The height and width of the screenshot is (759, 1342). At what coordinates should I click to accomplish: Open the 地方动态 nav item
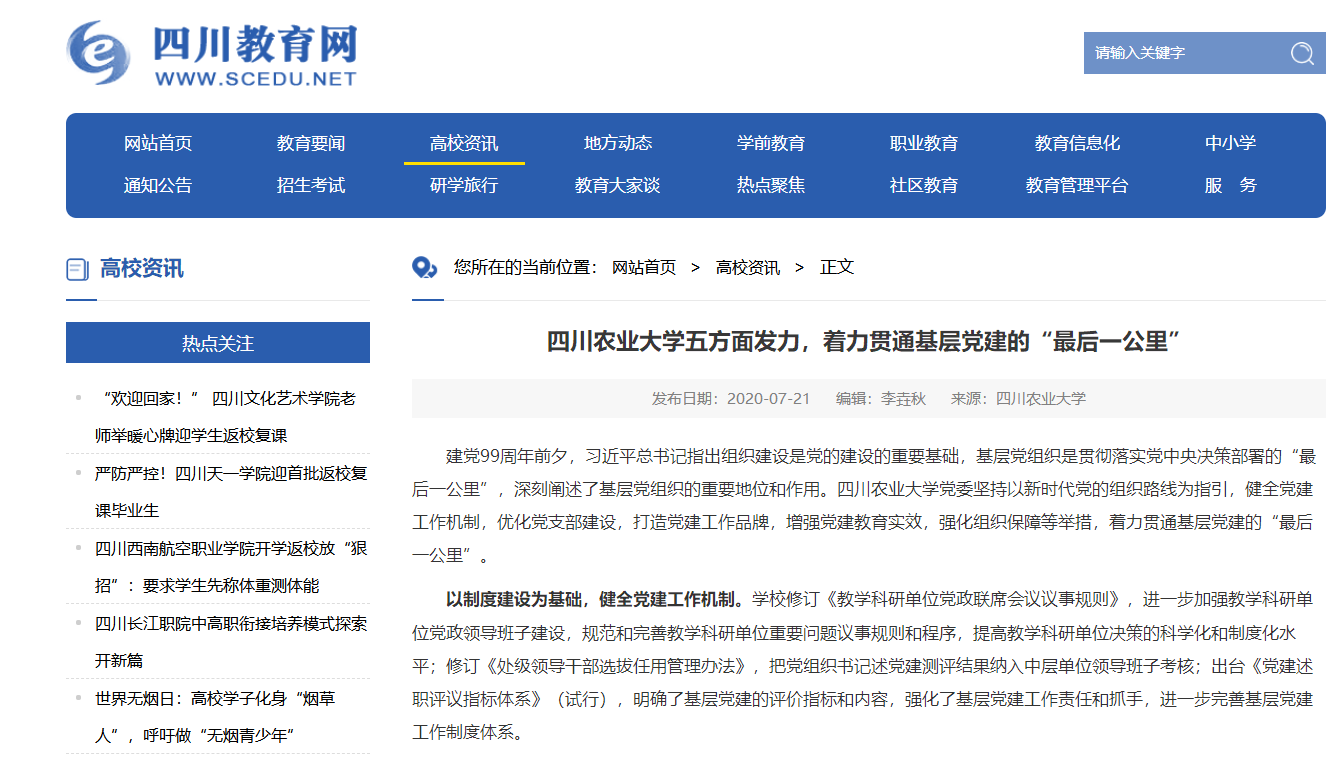point(618,143)
